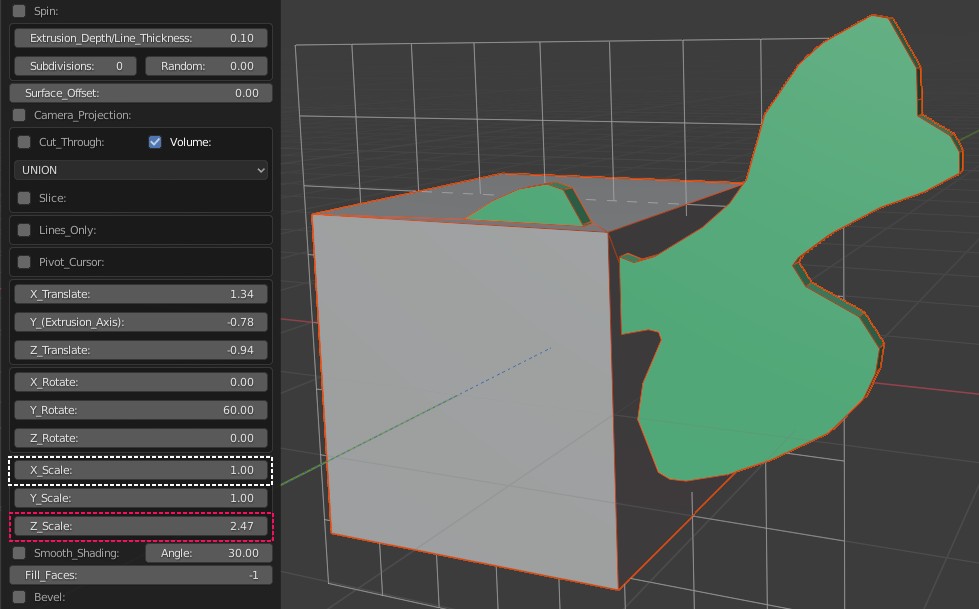Enable the Cut_Through option
Screen dimensions: 979x609
(x=25, y=142)
